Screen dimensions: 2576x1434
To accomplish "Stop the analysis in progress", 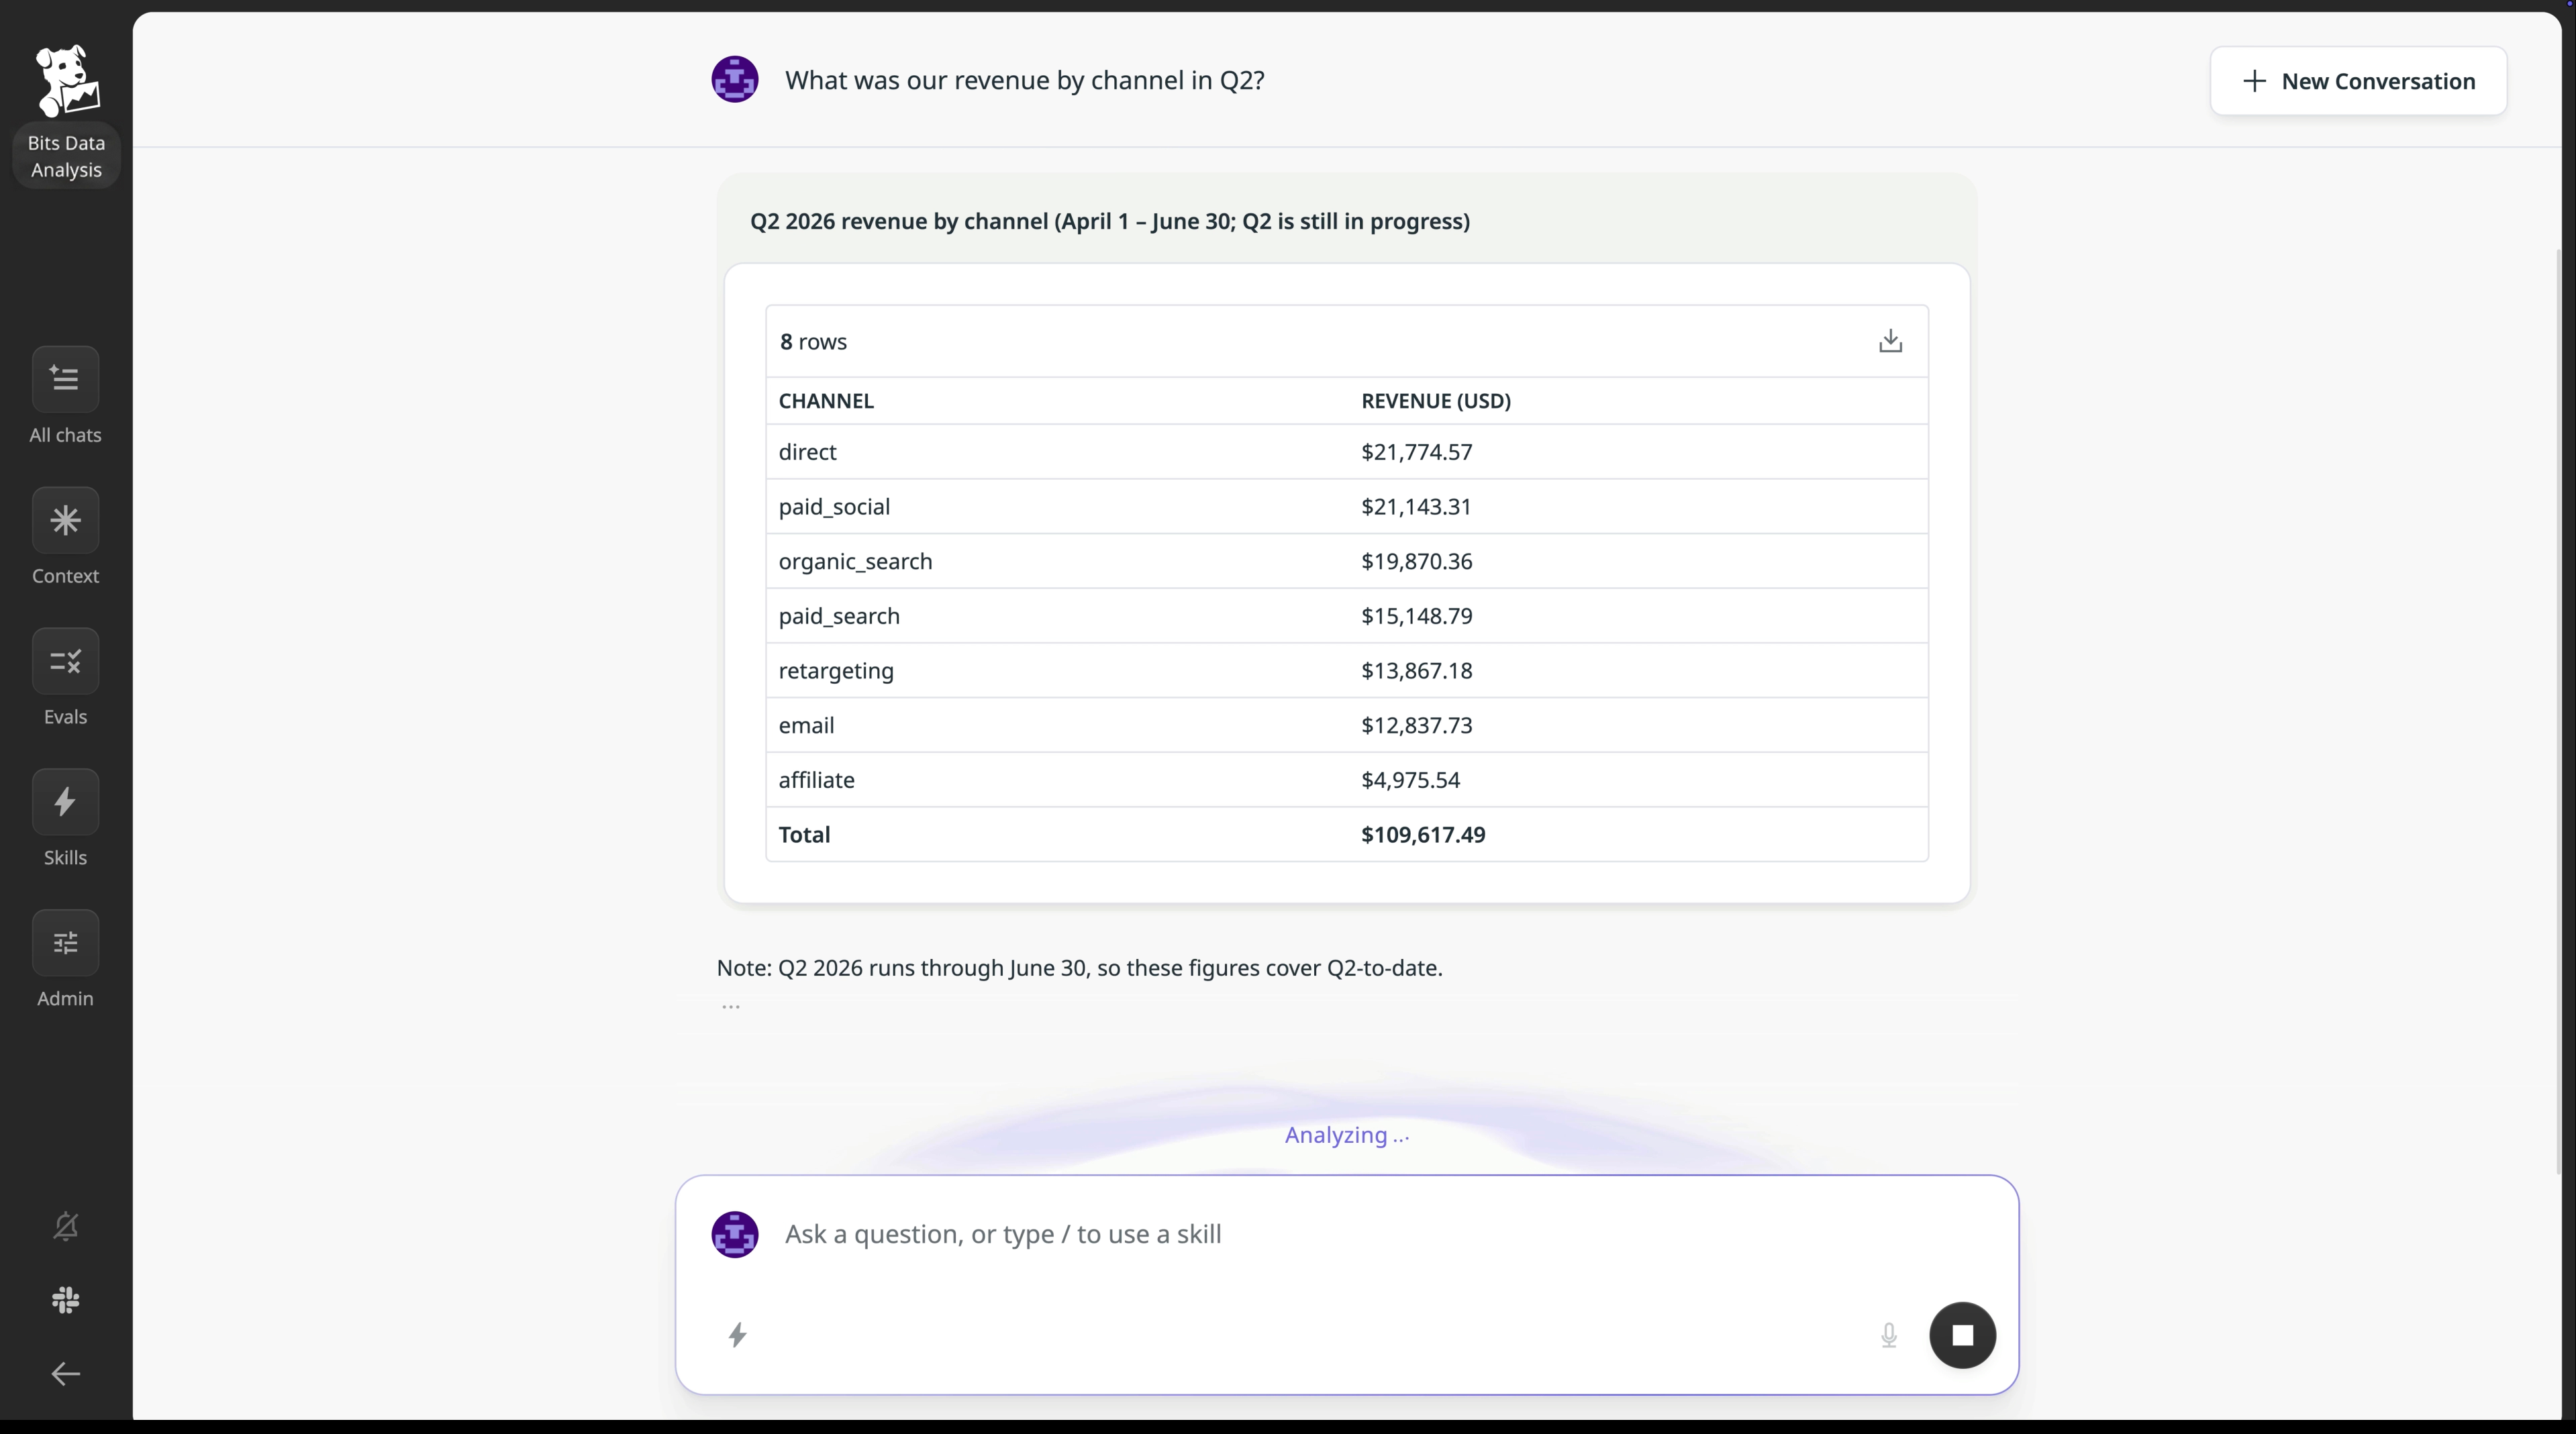I will coord(1962,1335).
